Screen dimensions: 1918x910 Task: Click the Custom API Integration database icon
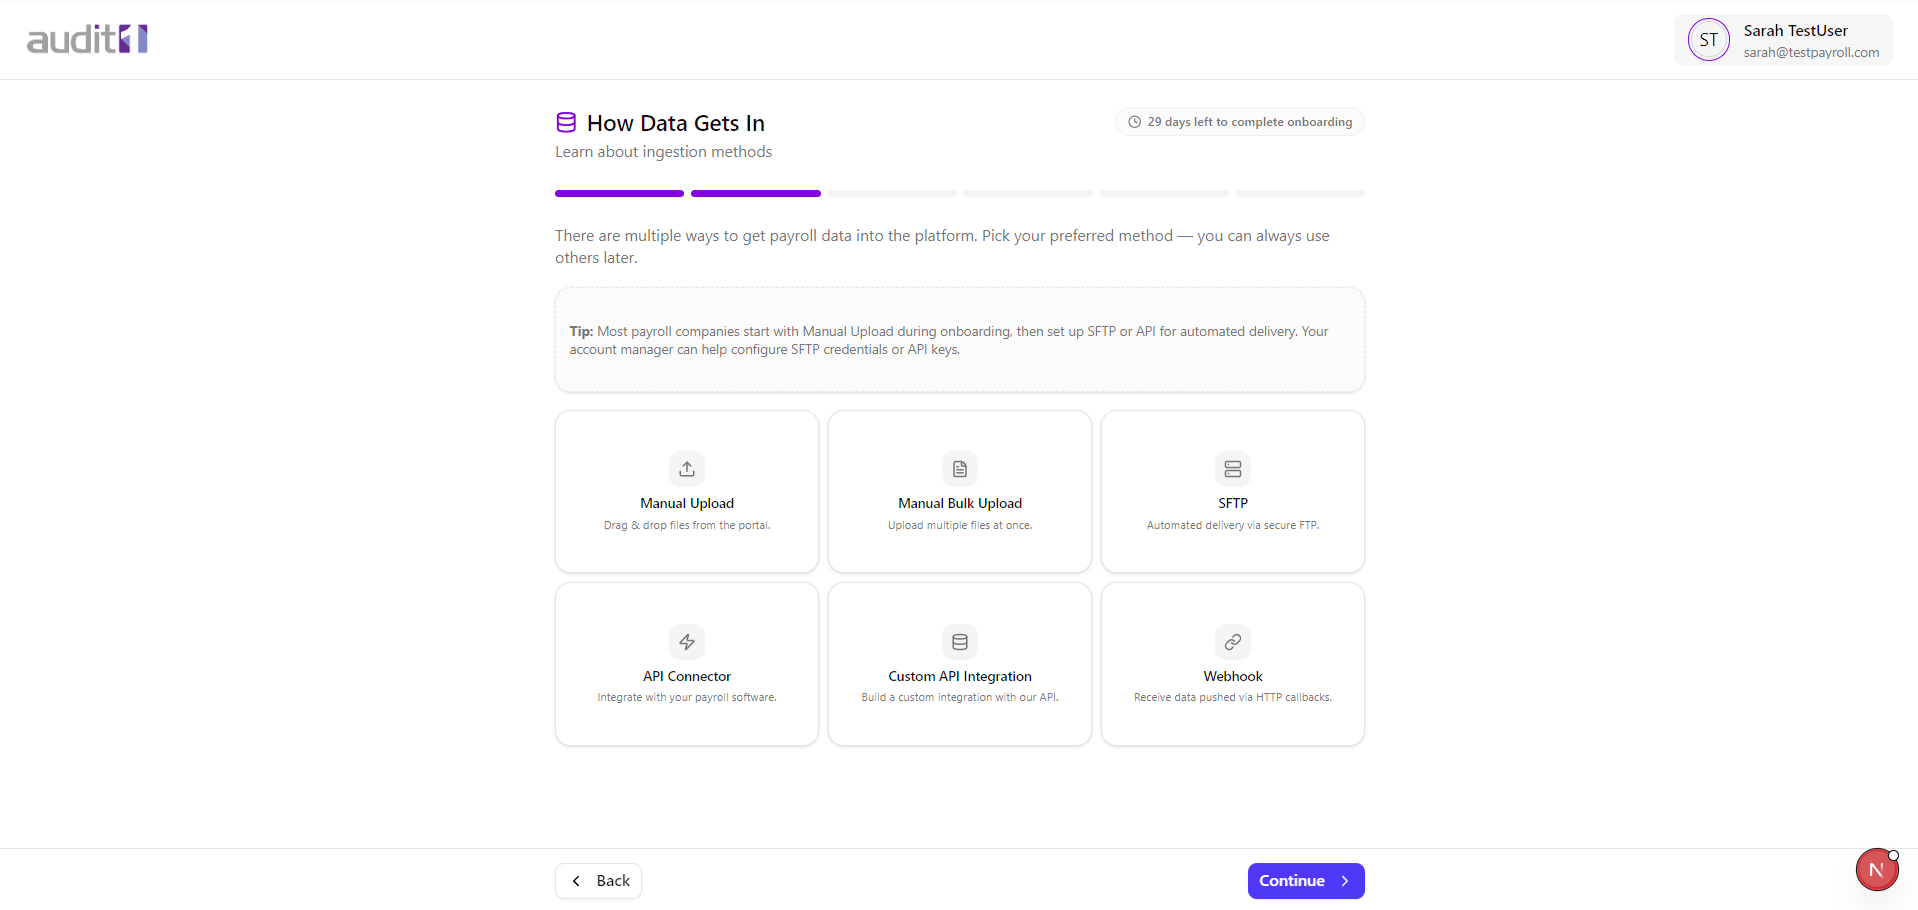point(960,642)
